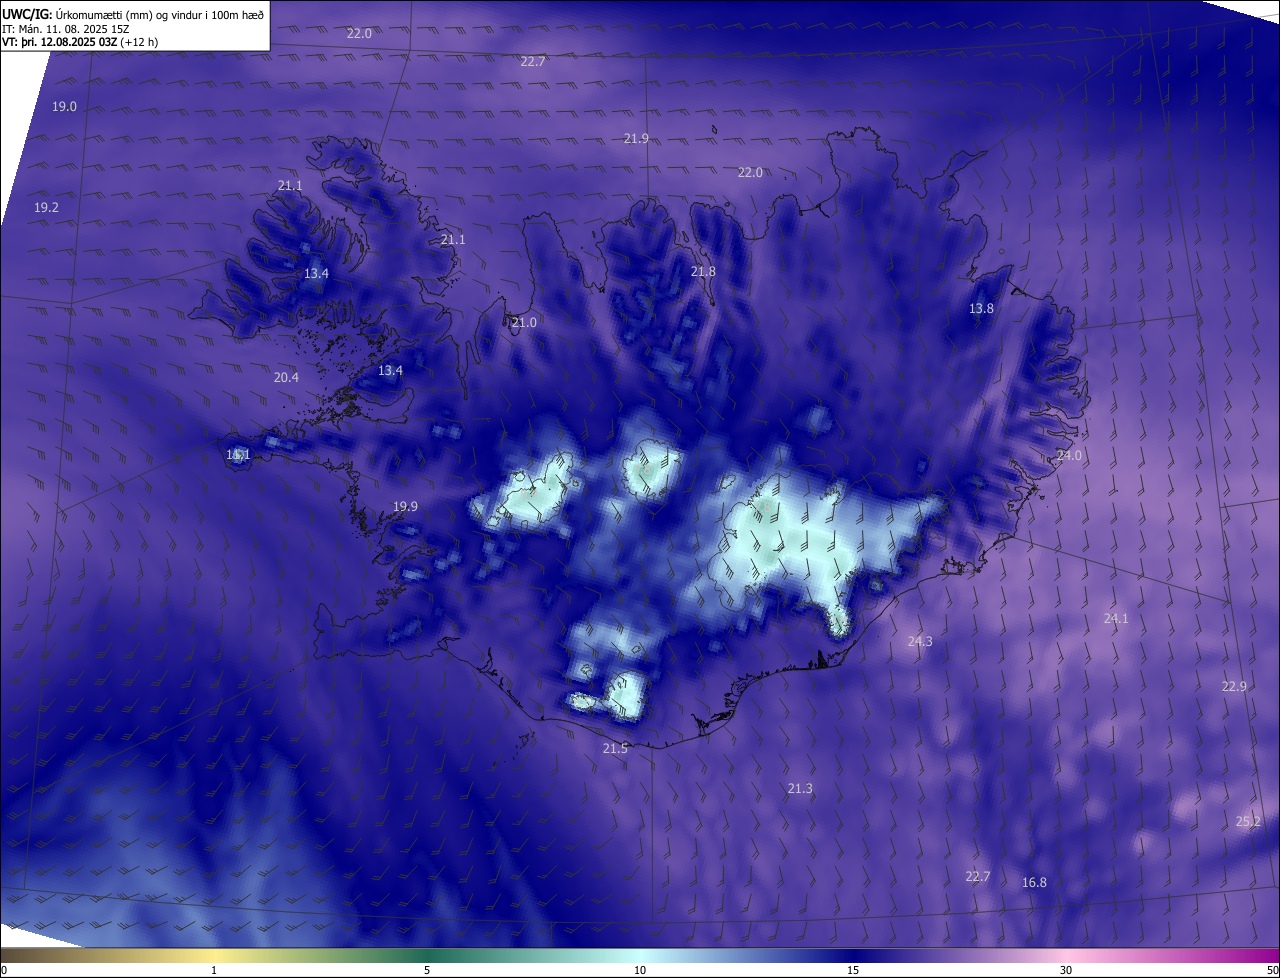
Task: Select the 13.8 value label
Action: click(x=981, y=308)
